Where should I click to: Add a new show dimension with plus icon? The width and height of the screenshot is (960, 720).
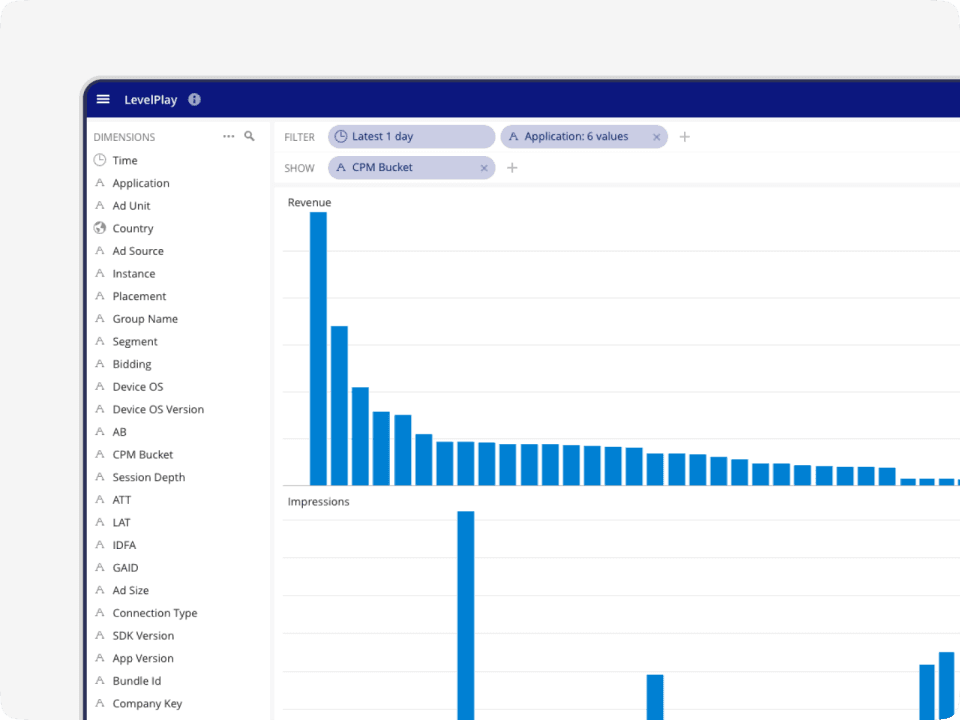(x=512, y=167)
